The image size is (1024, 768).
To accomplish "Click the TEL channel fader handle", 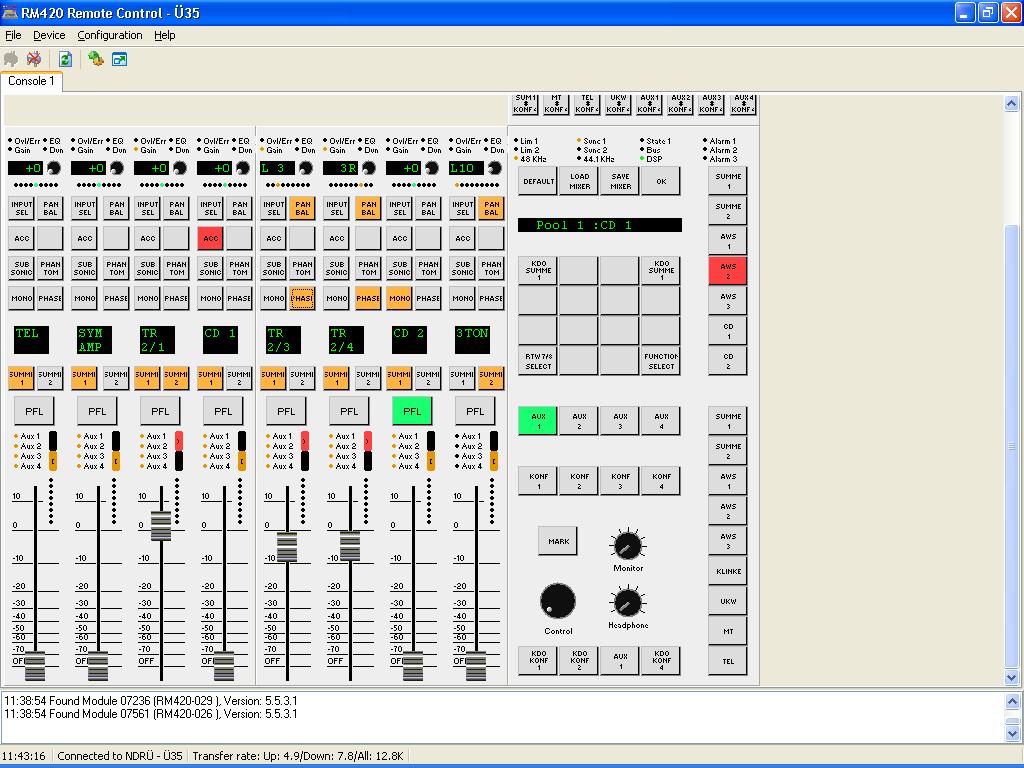I will 35,666.
